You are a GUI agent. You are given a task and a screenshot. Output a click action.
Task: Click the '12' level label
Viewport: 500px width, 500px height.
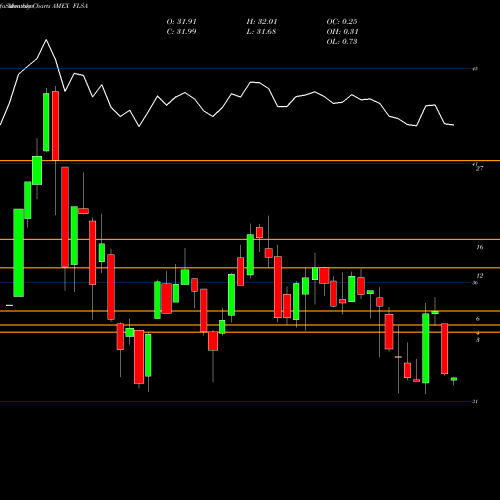click(x=480, y=276)
